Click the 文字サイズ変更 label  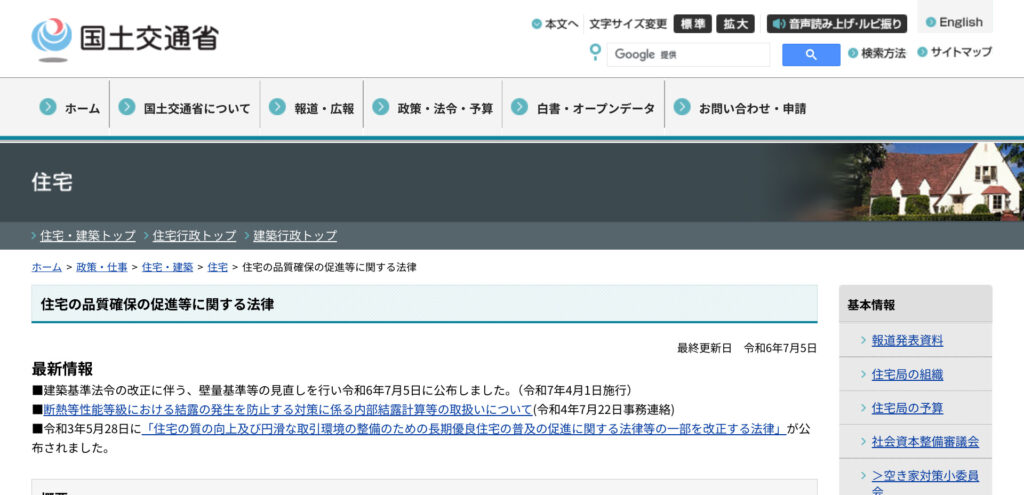tap(628, 24)
